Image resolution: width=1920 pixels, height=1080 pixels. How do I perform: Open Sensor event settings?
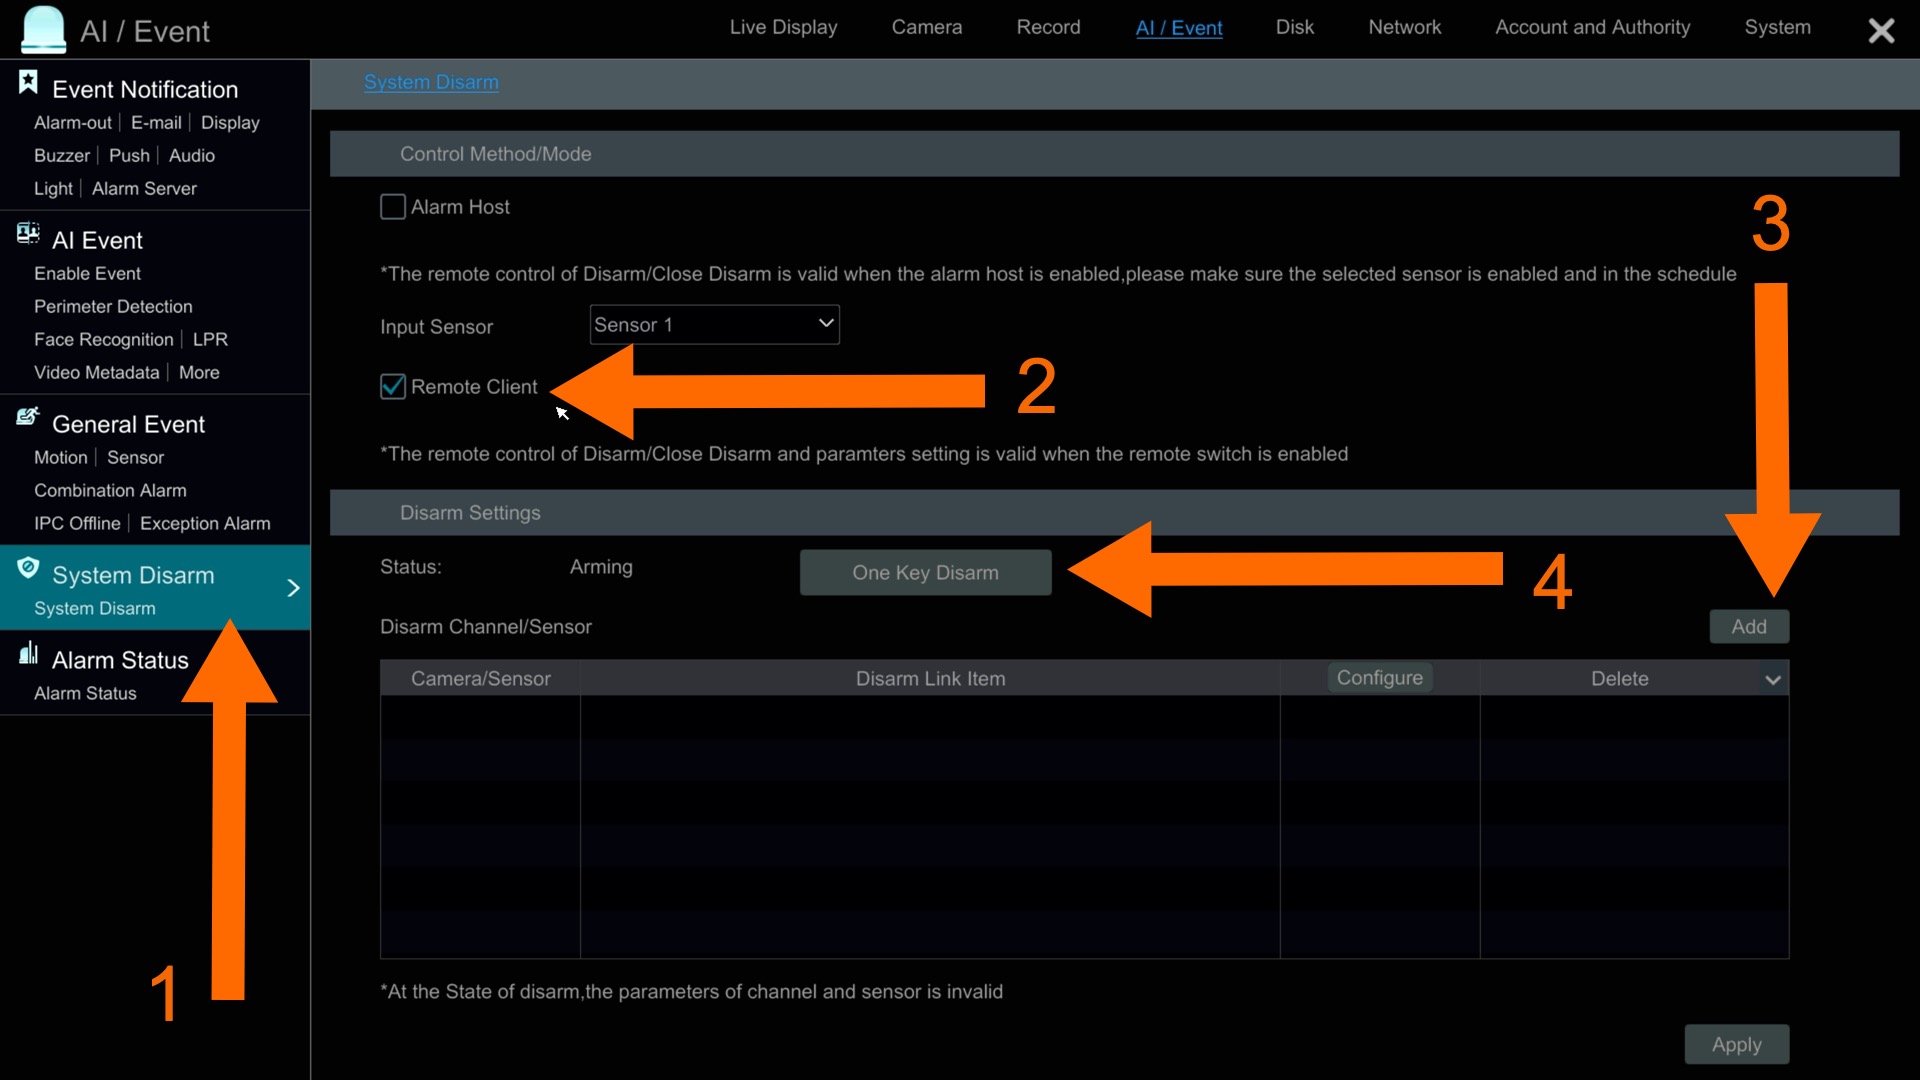tap(135, 458)
